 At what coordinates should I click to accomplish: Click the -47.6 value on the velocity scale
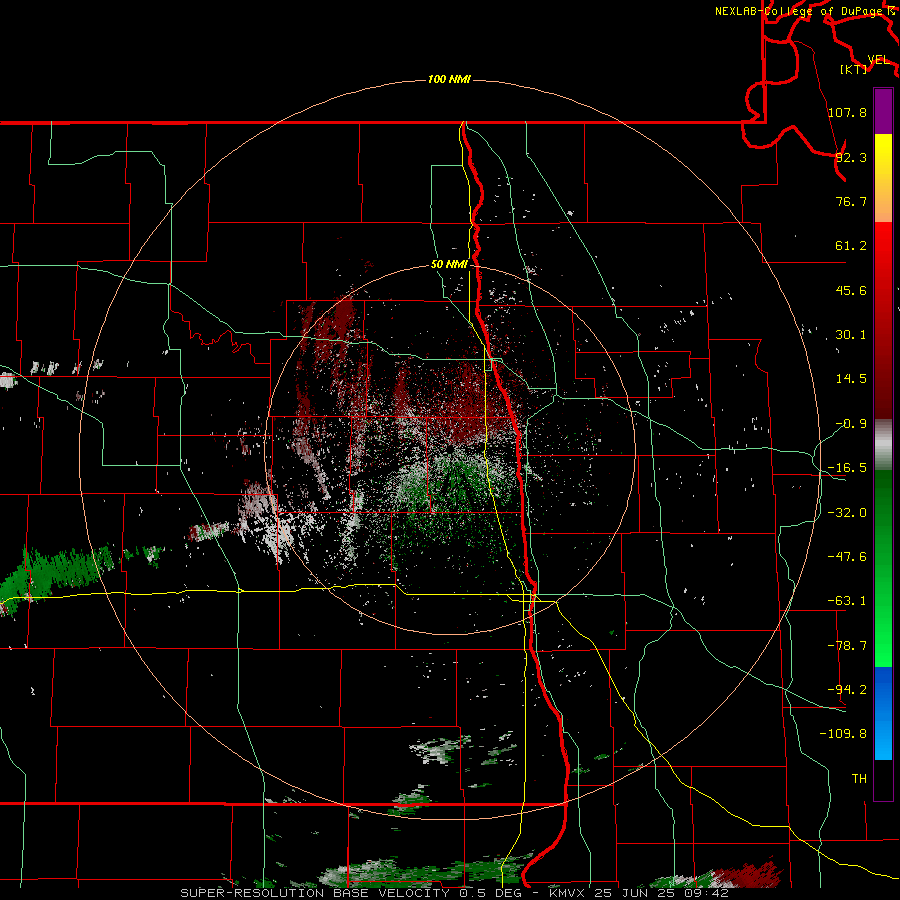click(847, 557)
